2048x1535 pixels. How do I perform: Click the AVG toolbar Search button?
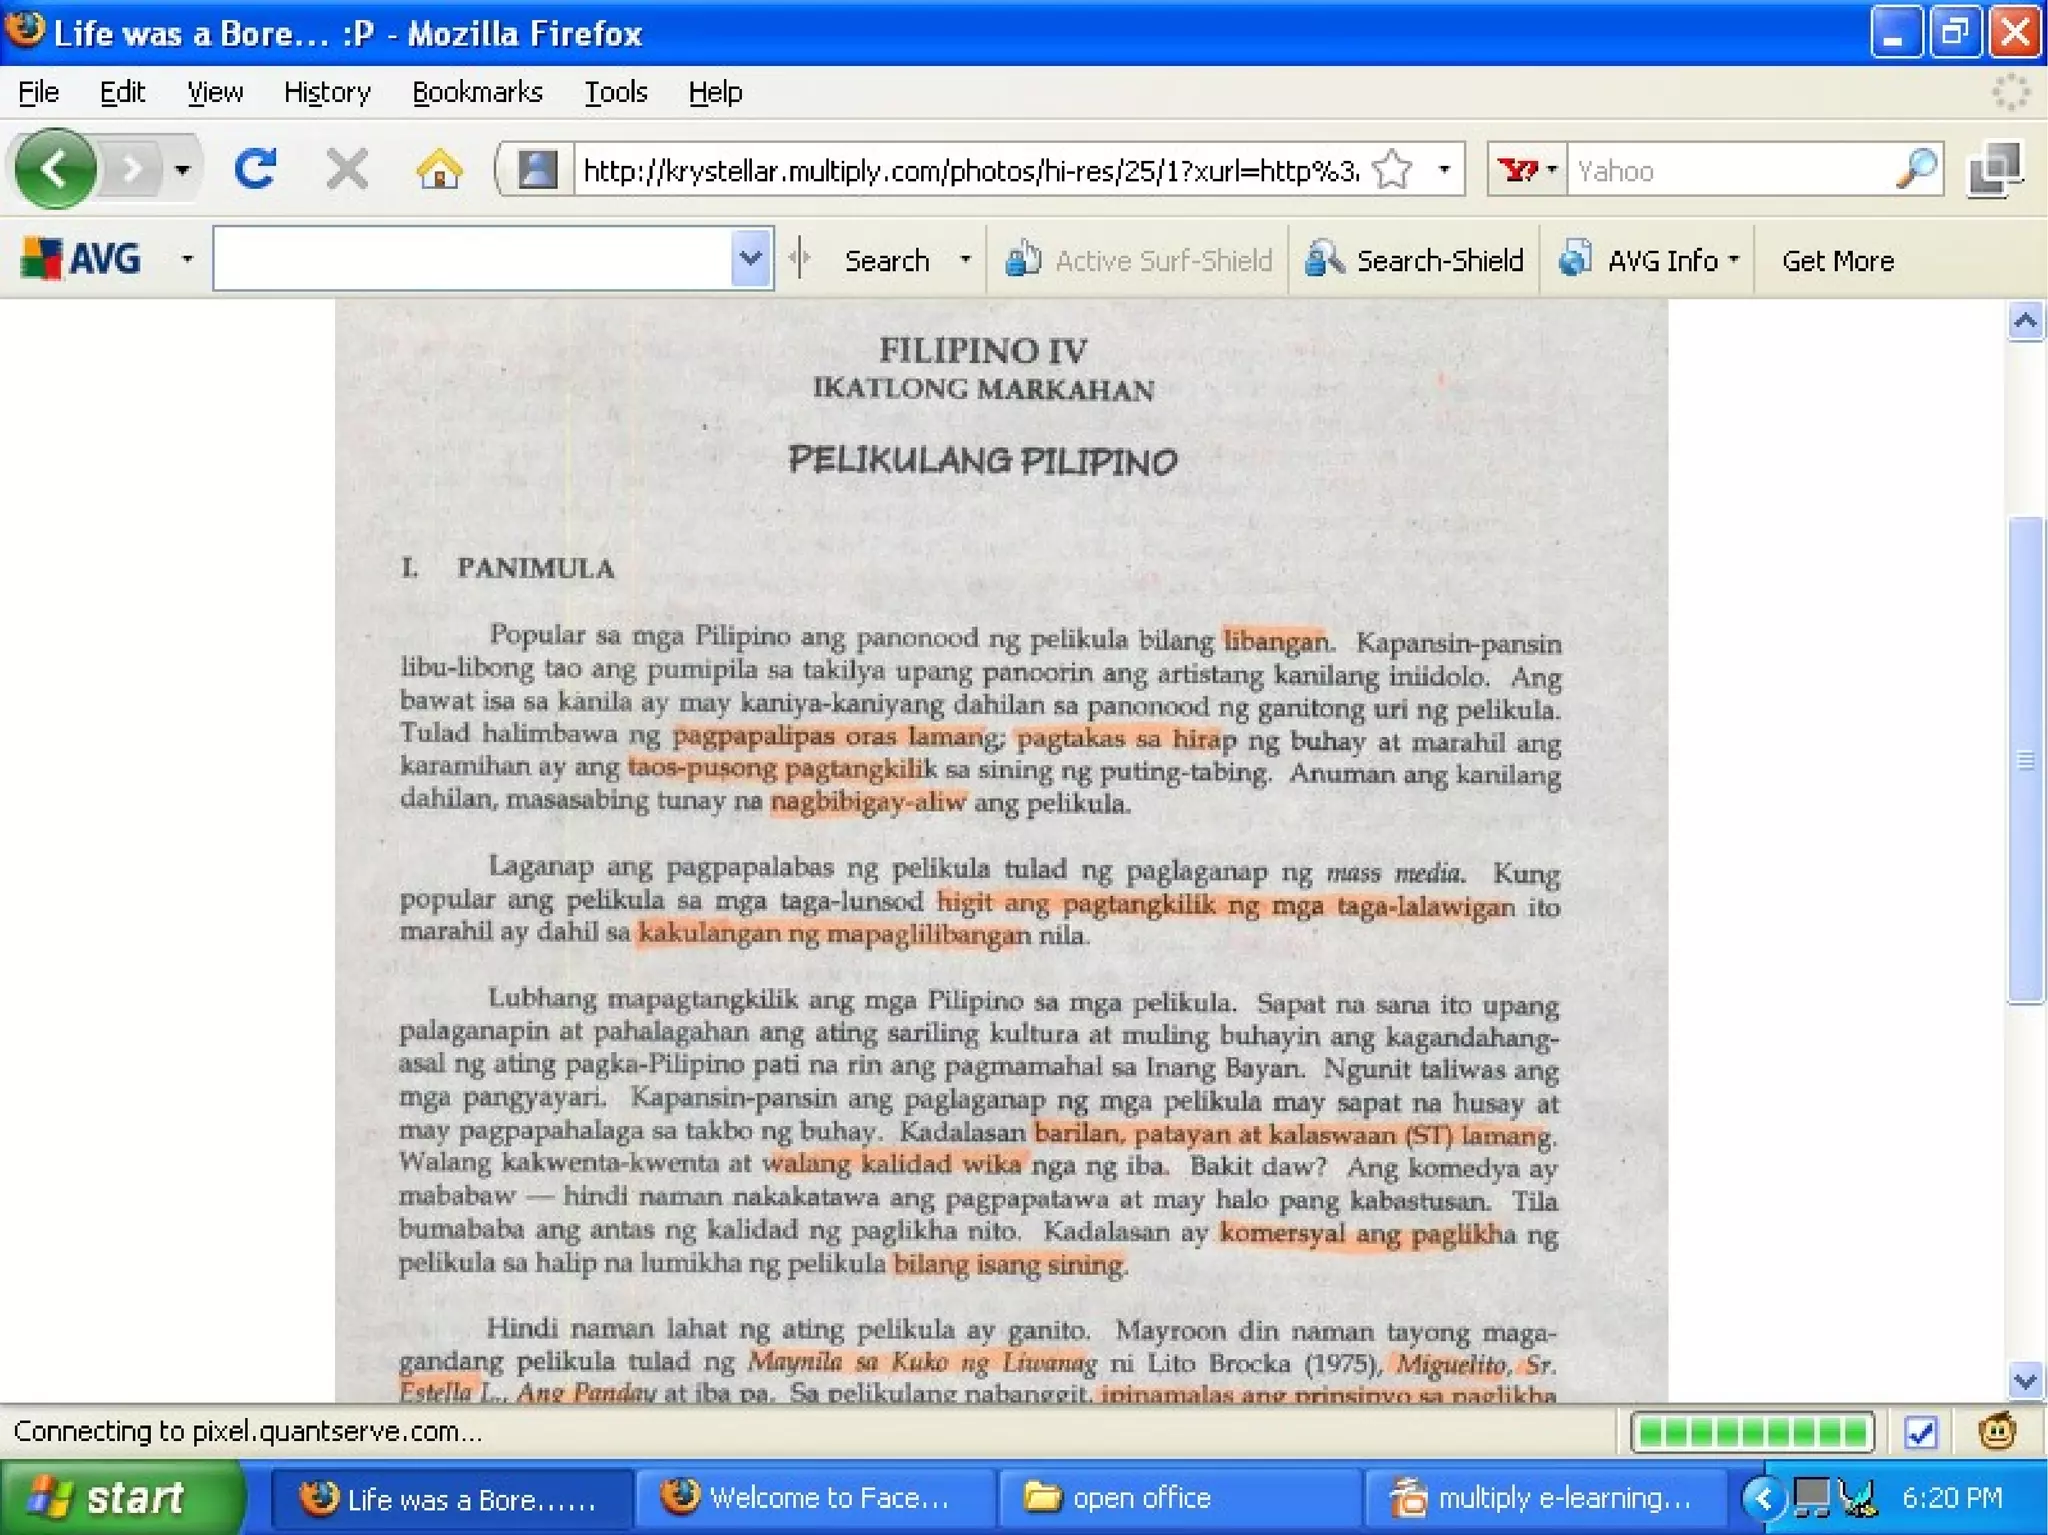coord(886,261)
